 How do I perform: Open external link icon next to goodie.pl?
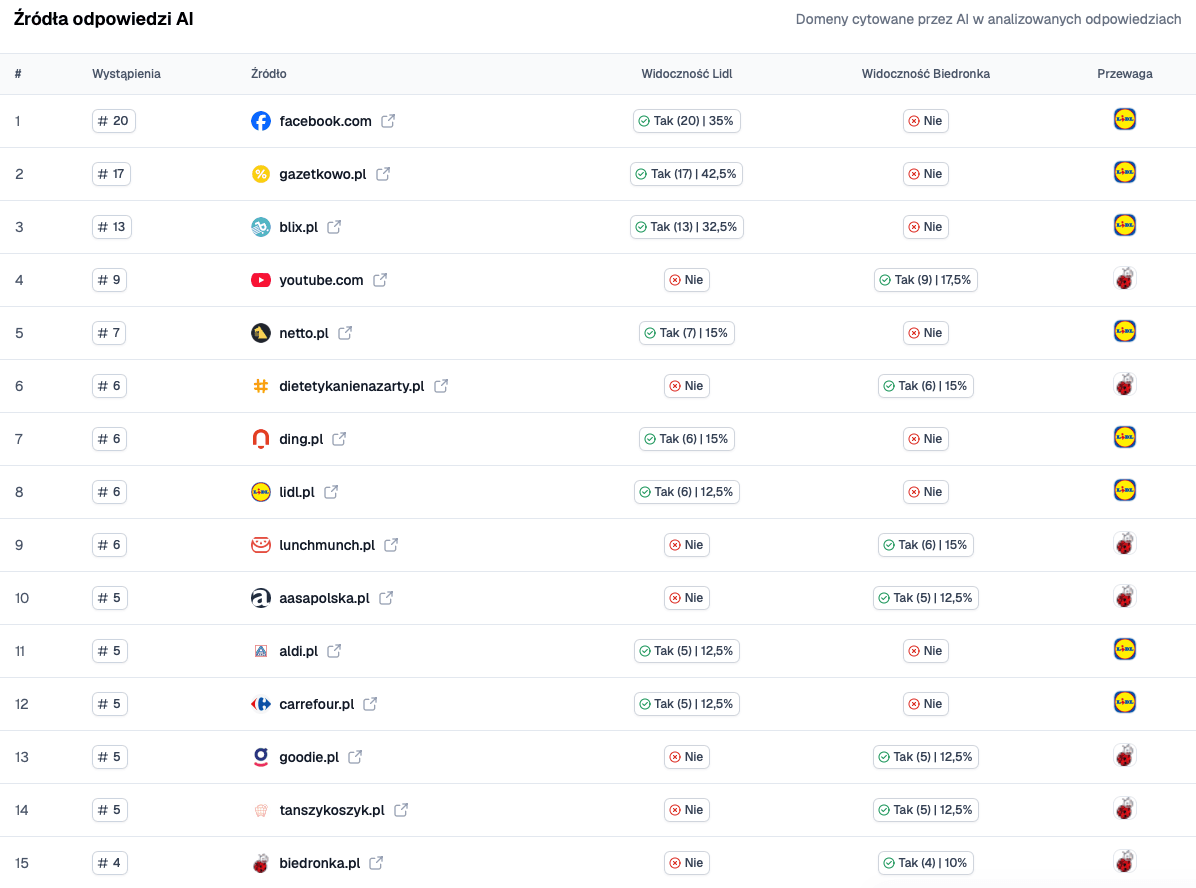(x=355, y=757)
